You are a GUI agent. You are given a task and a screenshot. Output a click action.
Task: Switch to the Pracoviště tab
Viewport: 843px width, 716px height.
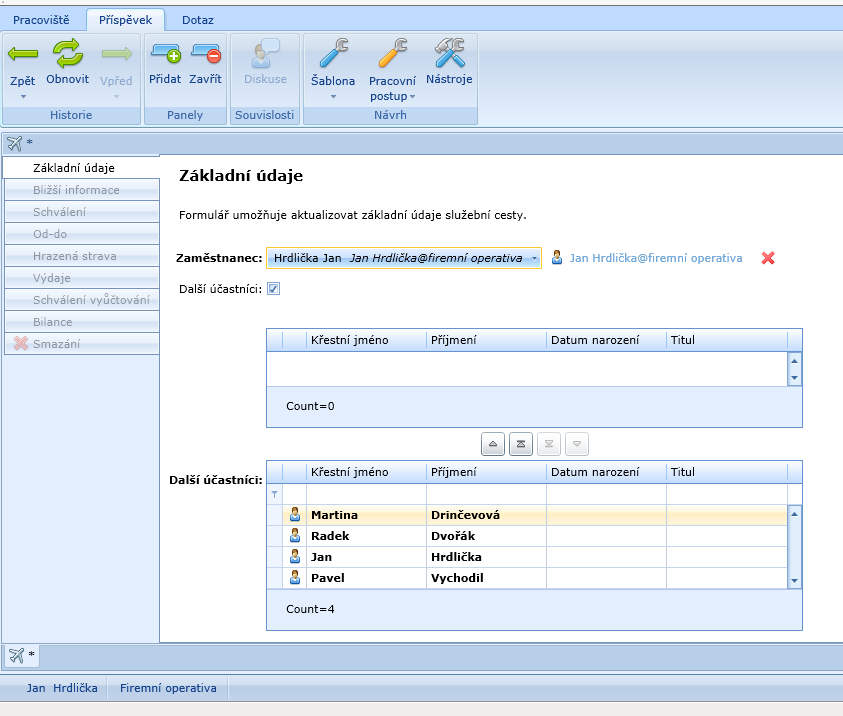(x=41, y=19)
